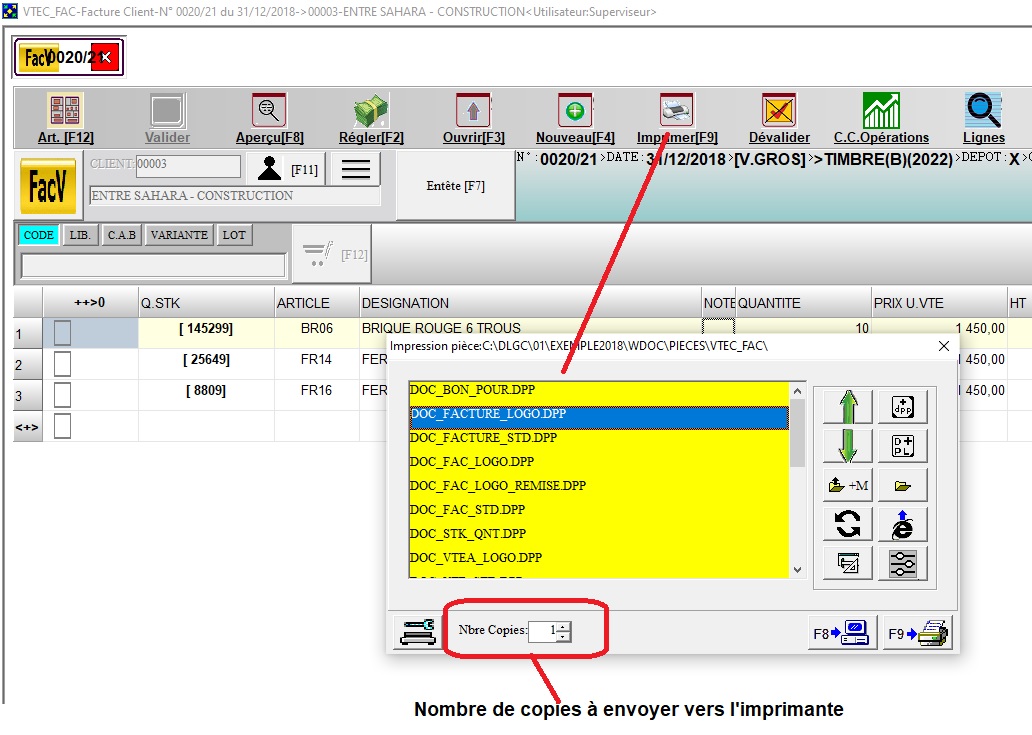Click the article search input field

(153, 266)
